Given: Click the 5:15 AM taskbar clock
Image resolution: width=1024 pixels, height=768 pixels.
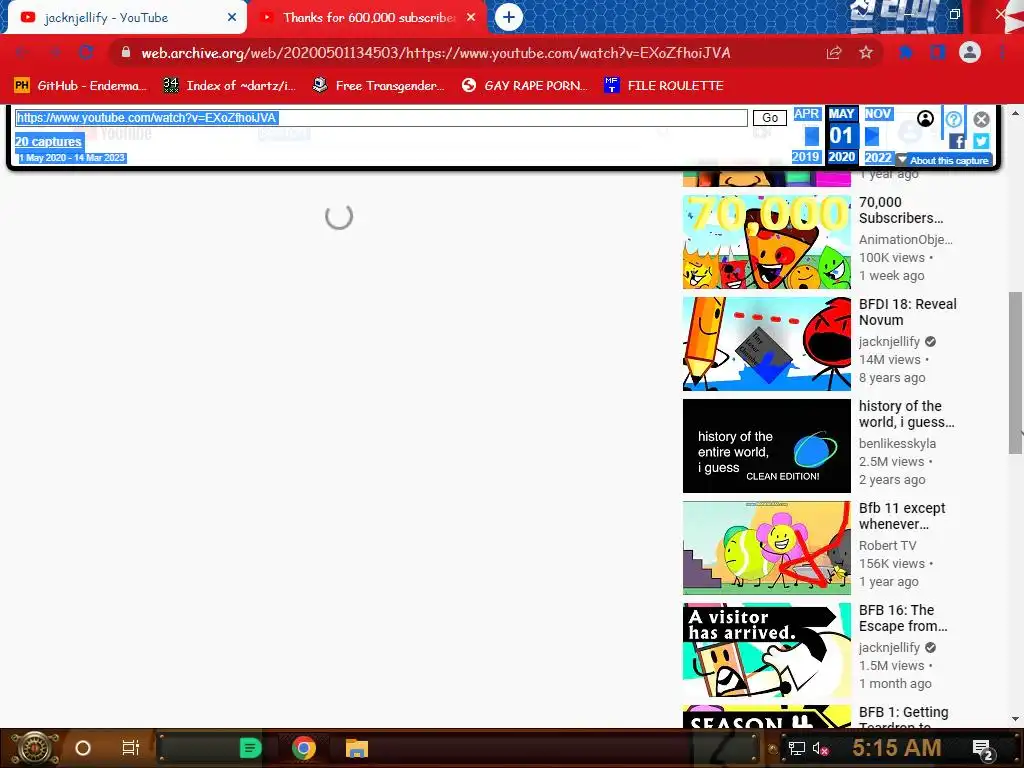Looking at the screenshot, I should coord(897,748).
